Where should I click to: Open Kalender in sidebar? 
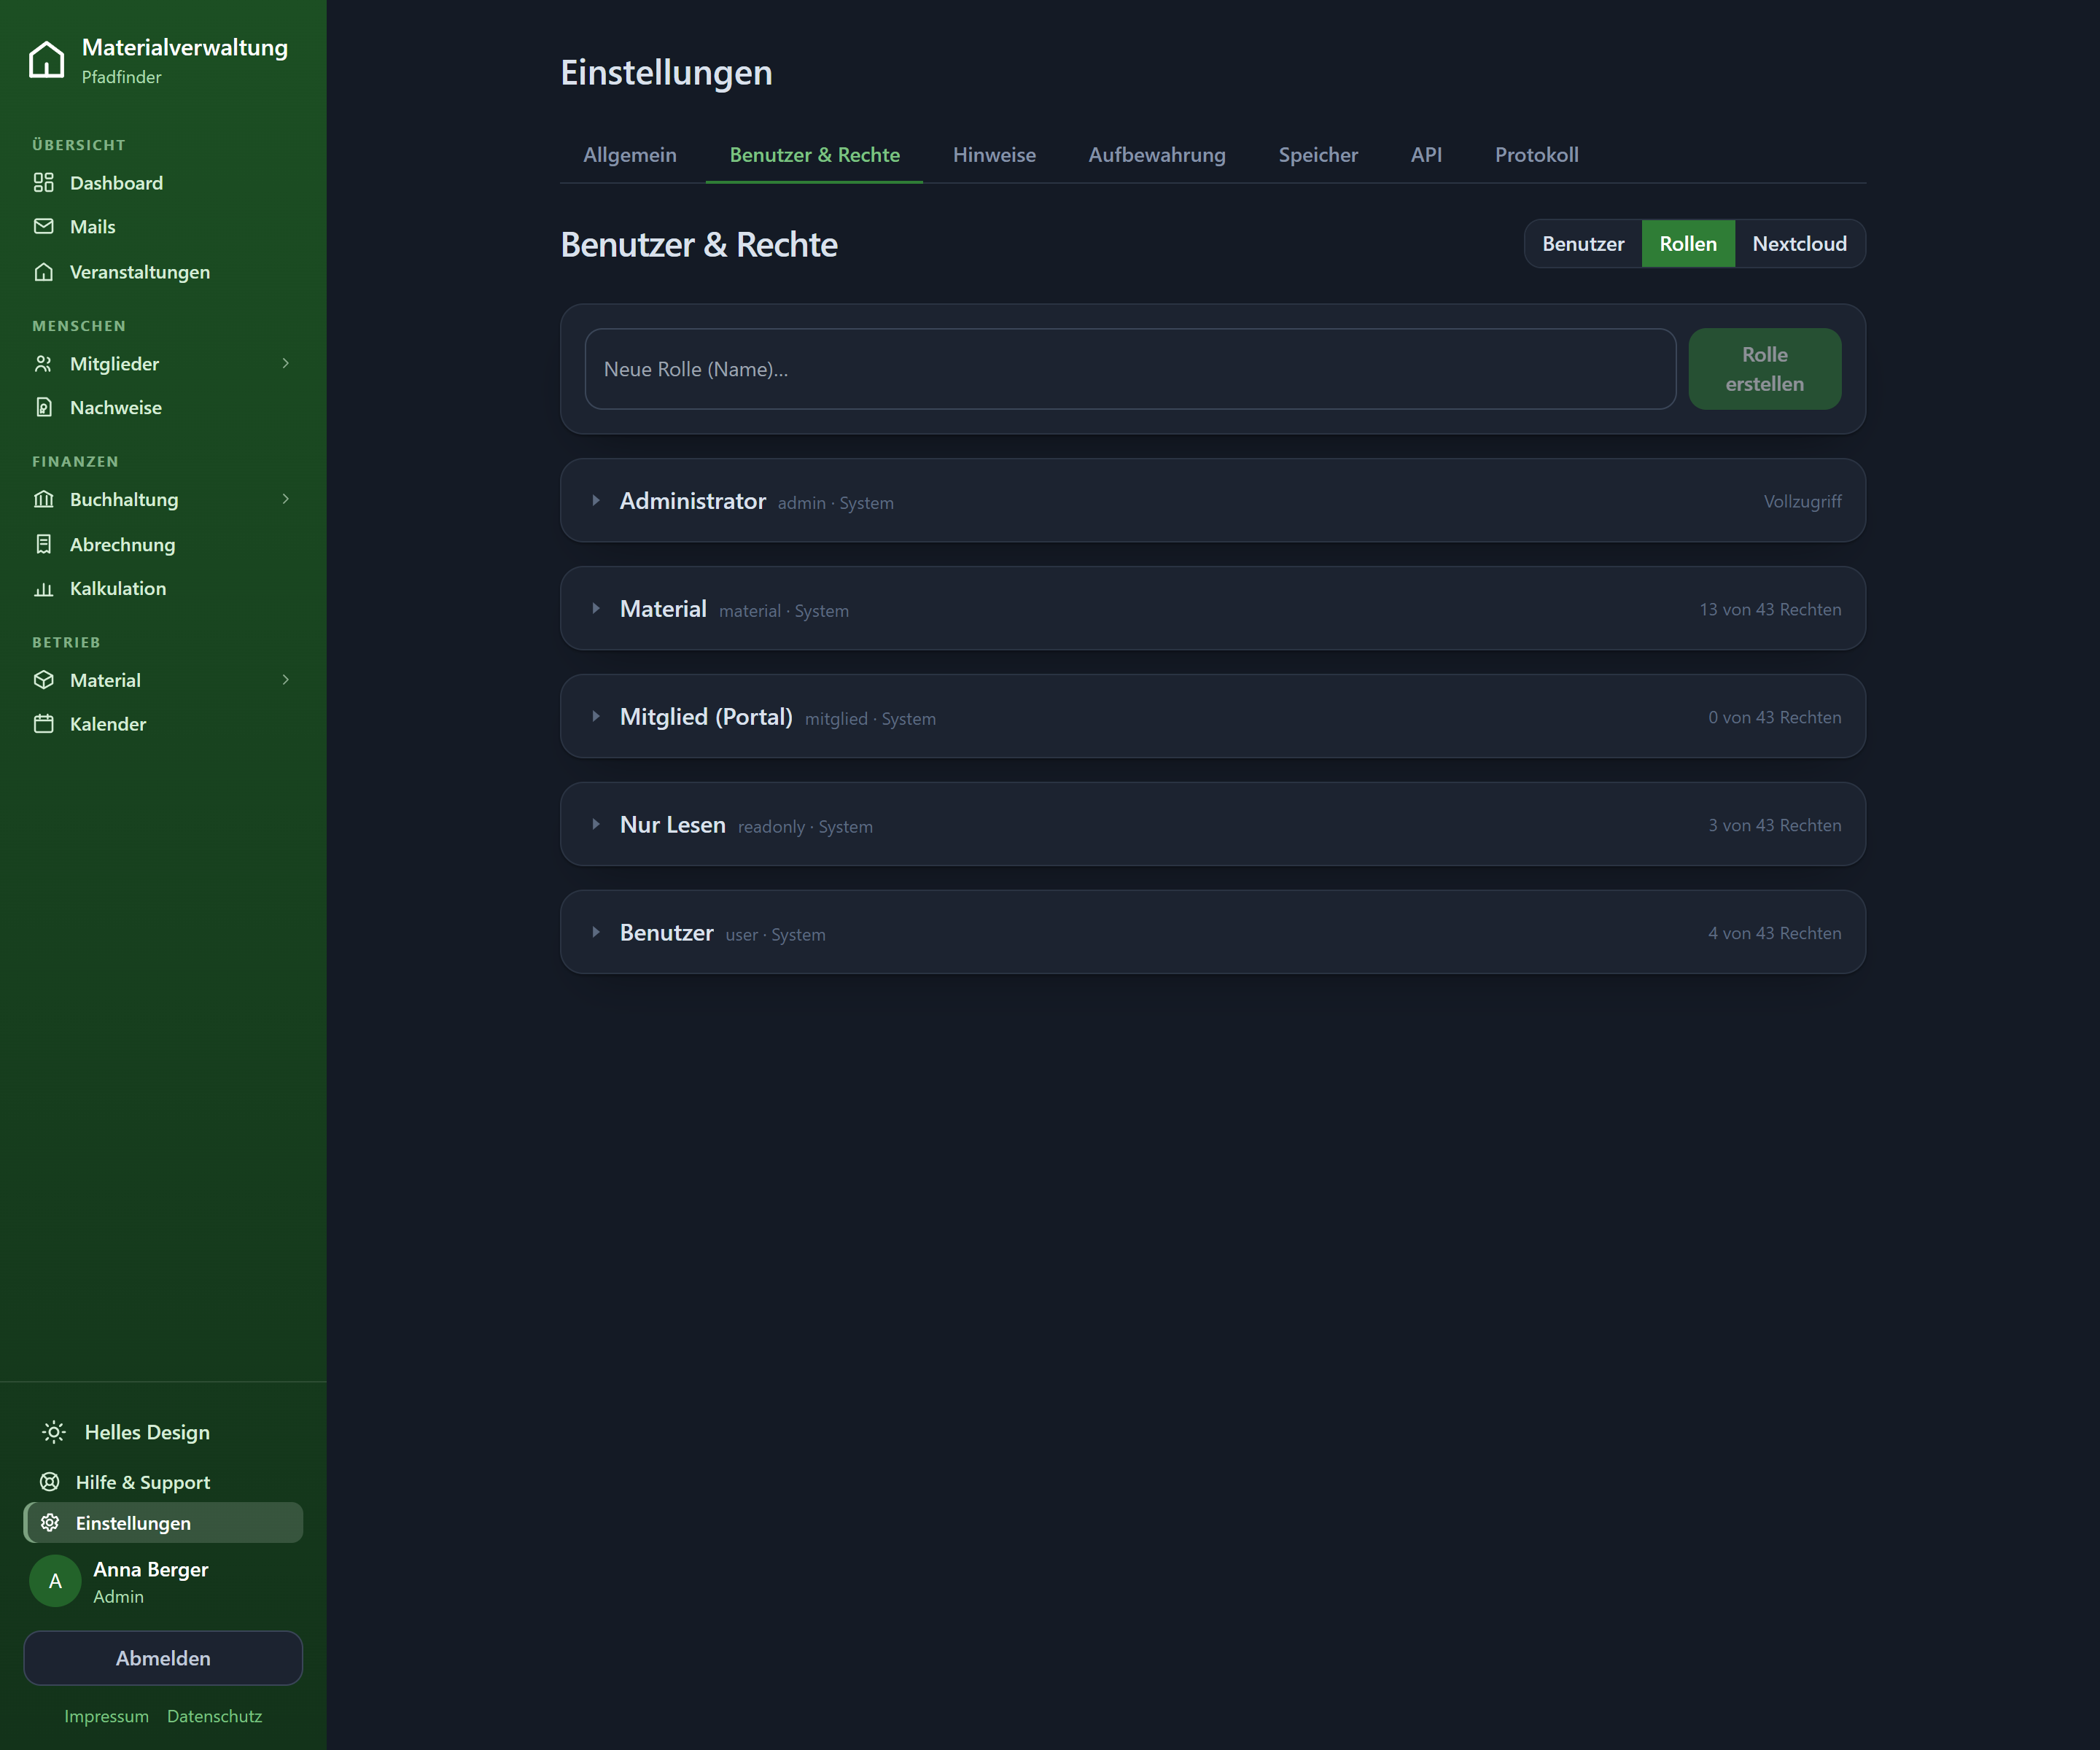pos(163,724)
